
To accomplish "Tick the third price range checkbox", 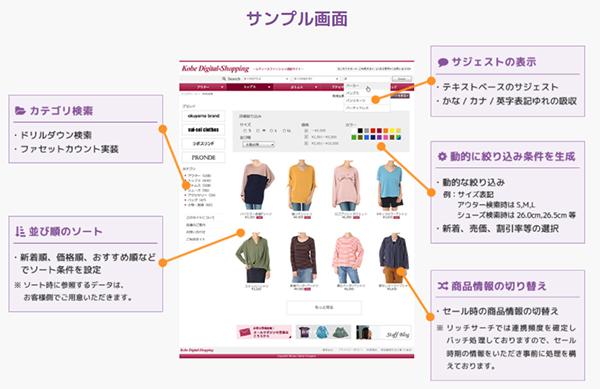I will (x=306, y=143).
